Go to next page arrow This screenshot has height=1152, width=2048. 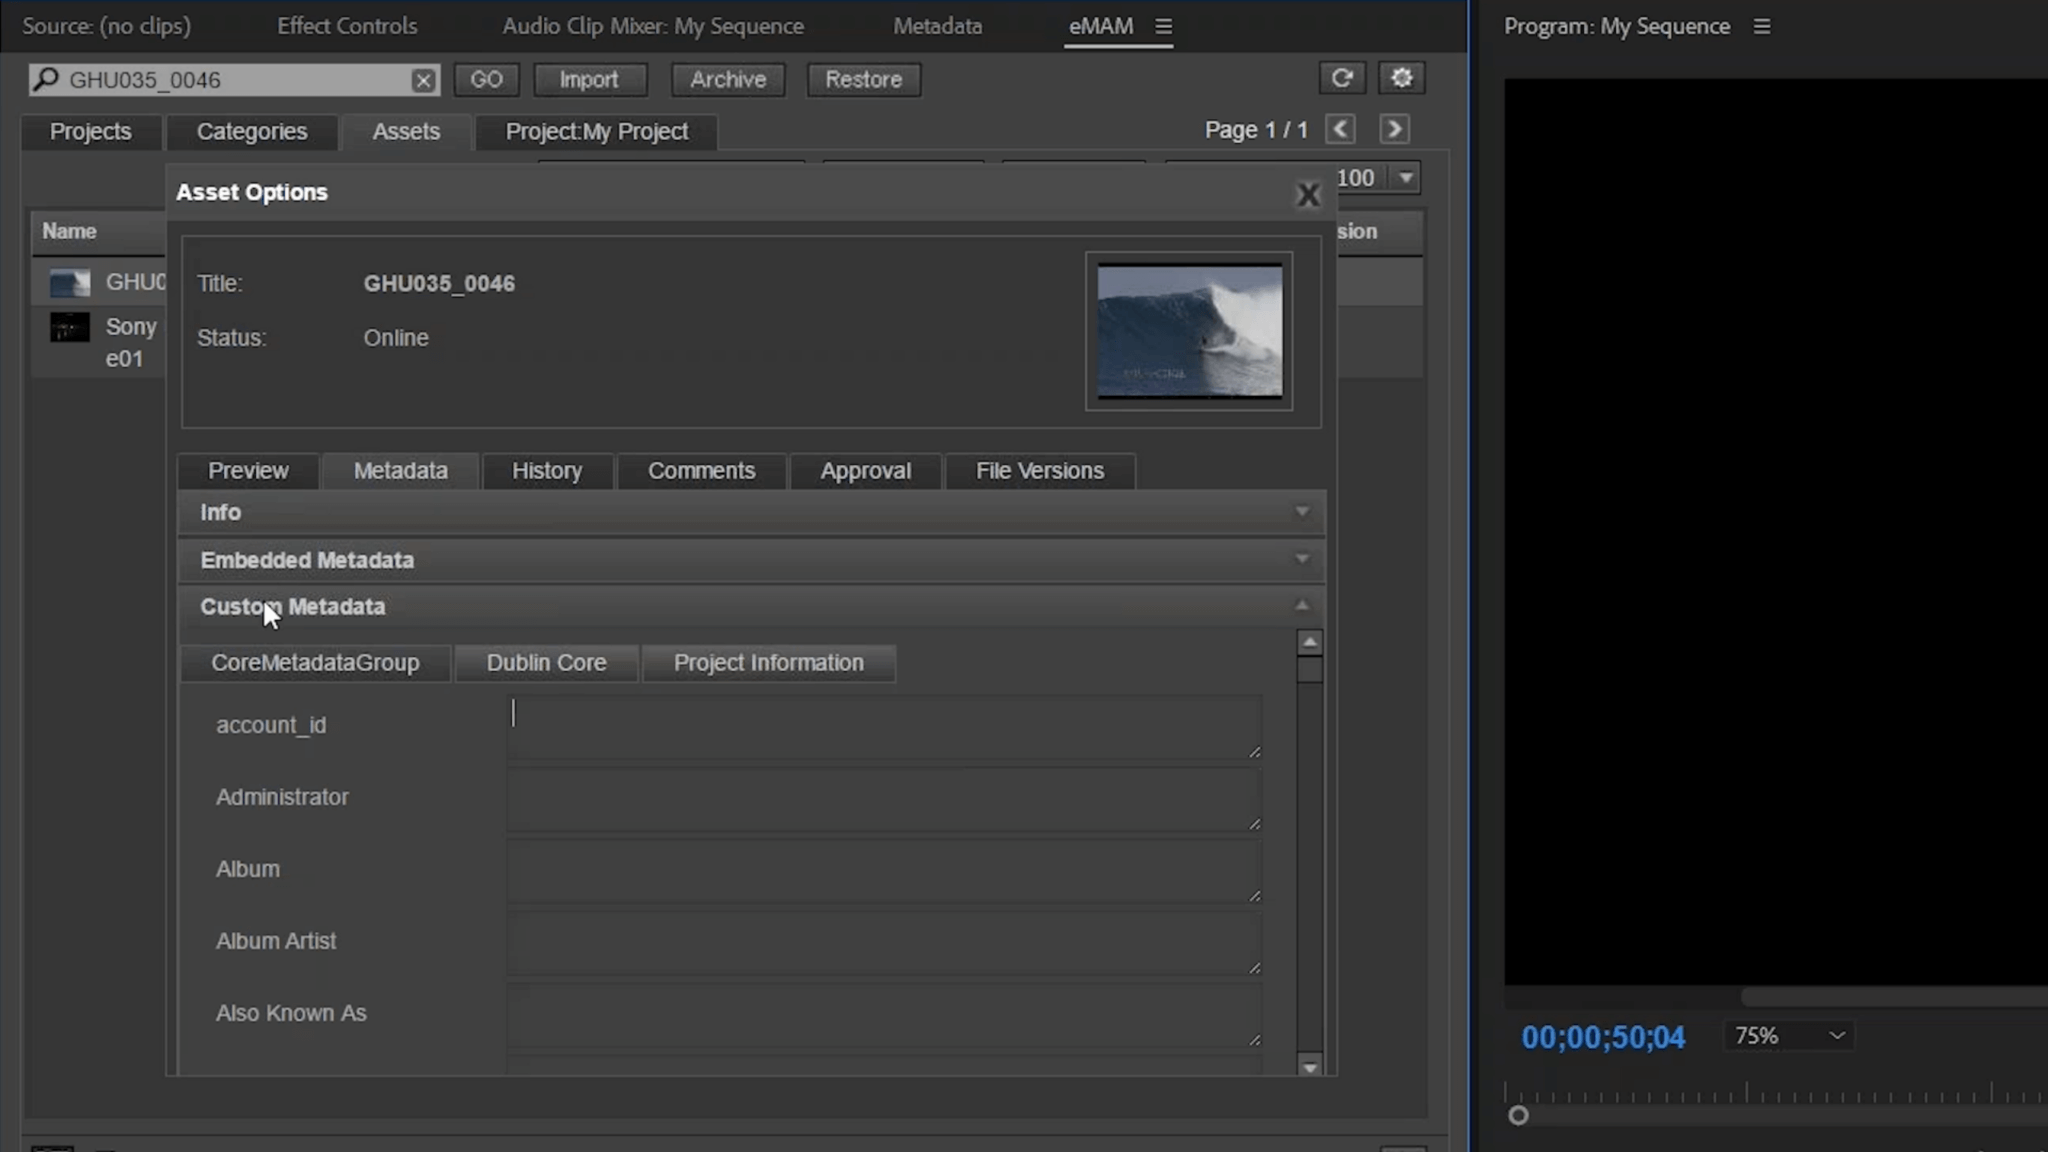[x=1394, y=129]
